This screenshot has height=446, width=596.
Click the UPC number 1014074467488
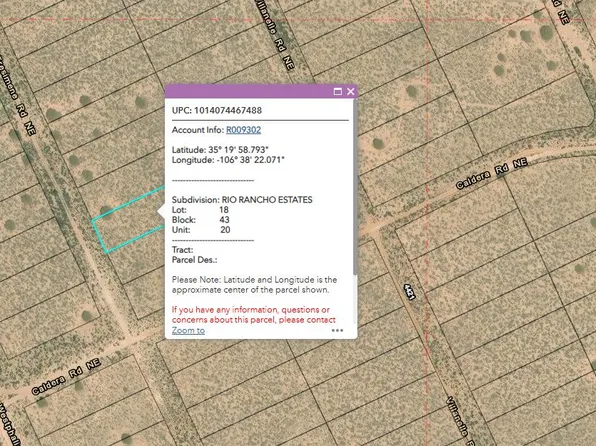click(228, 111)
